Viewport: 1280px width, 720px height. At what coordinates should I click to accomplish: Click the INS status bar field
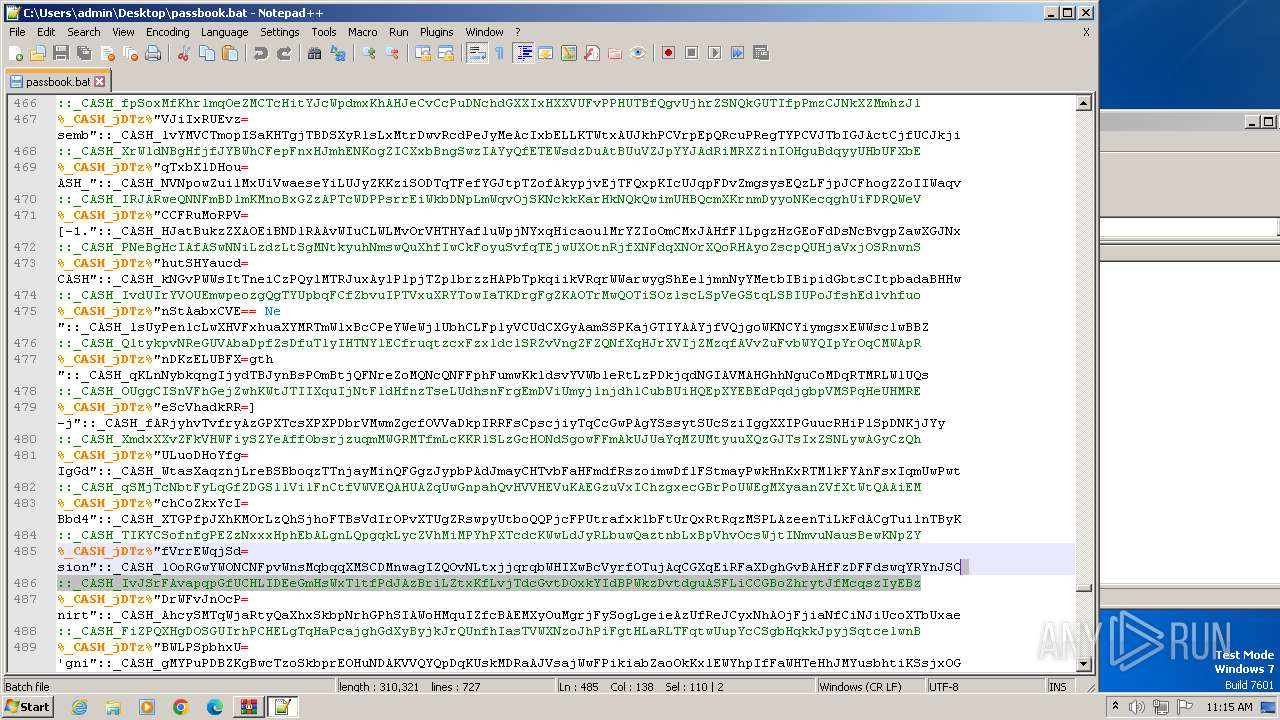click(x=1058, y=687)
